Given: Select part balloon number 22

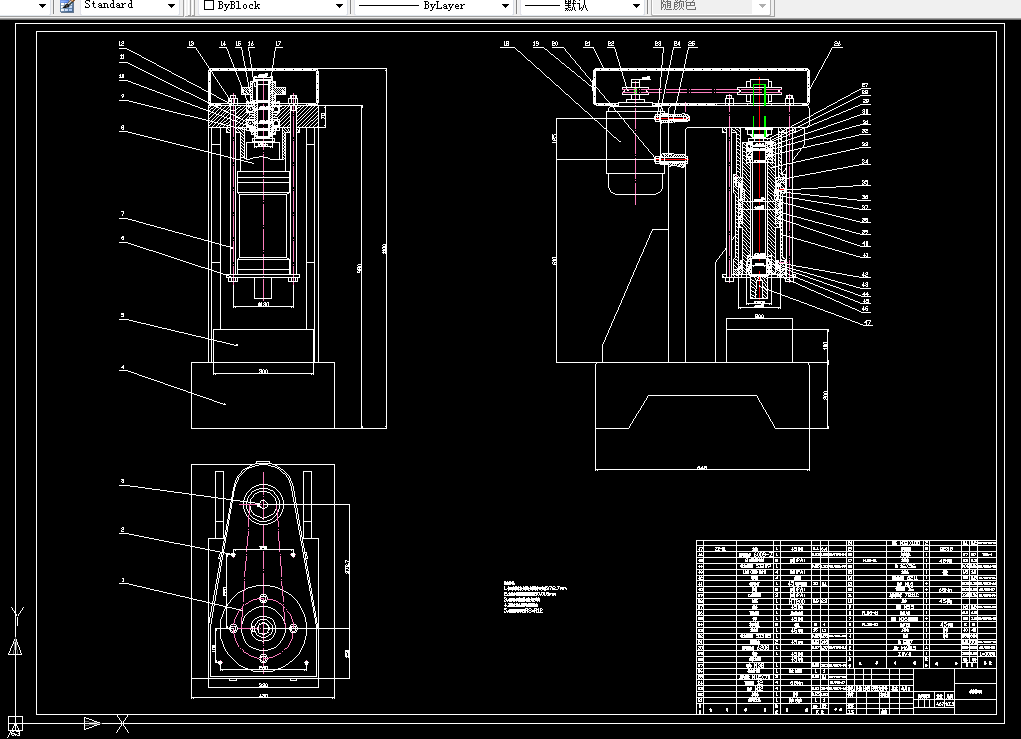Looking at the screenshot, I should pos(611,44).
